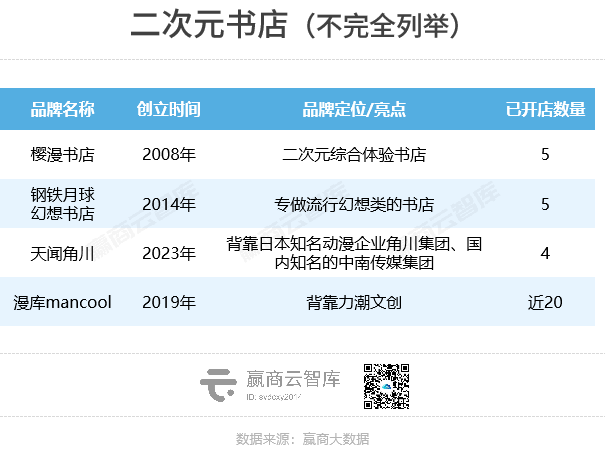Select the 天闻角川 brand cell
The image size is (605, 454).
[x=63, y=253]
